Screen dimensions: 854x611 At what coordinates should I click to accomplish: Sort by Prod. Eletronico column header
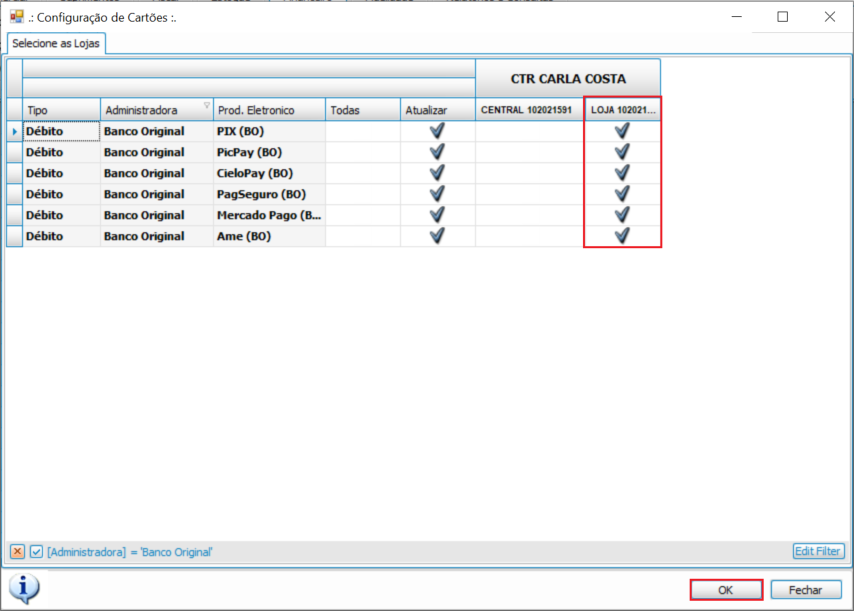pos(270,110)
